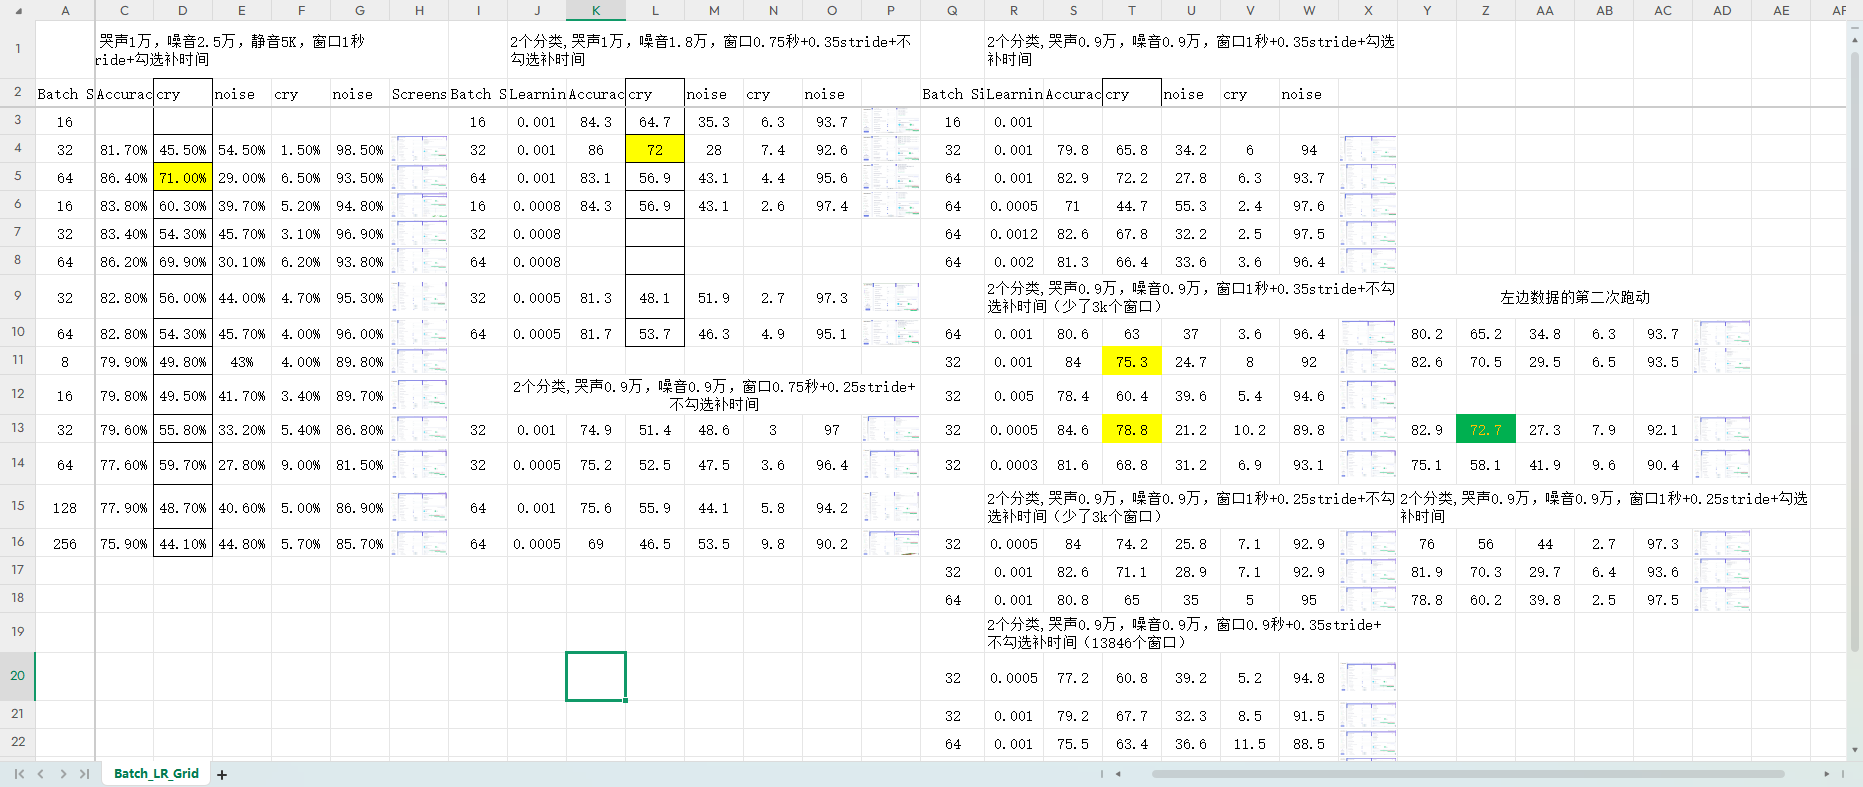Go to the previous sheet tab
Image resolution: width=1863 pixels, height=787 pixels.
pos(41,774)
